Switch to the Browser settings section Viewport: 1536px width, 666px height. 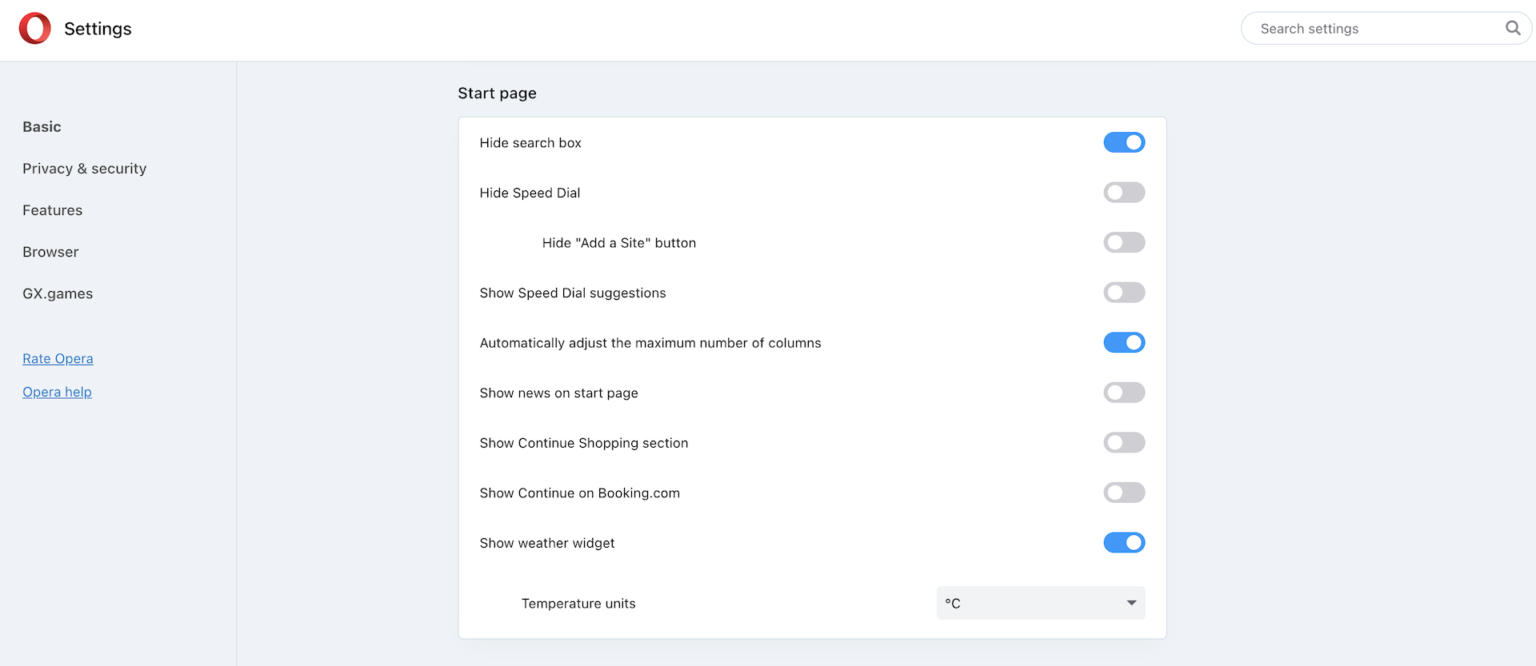pos(50,252)
